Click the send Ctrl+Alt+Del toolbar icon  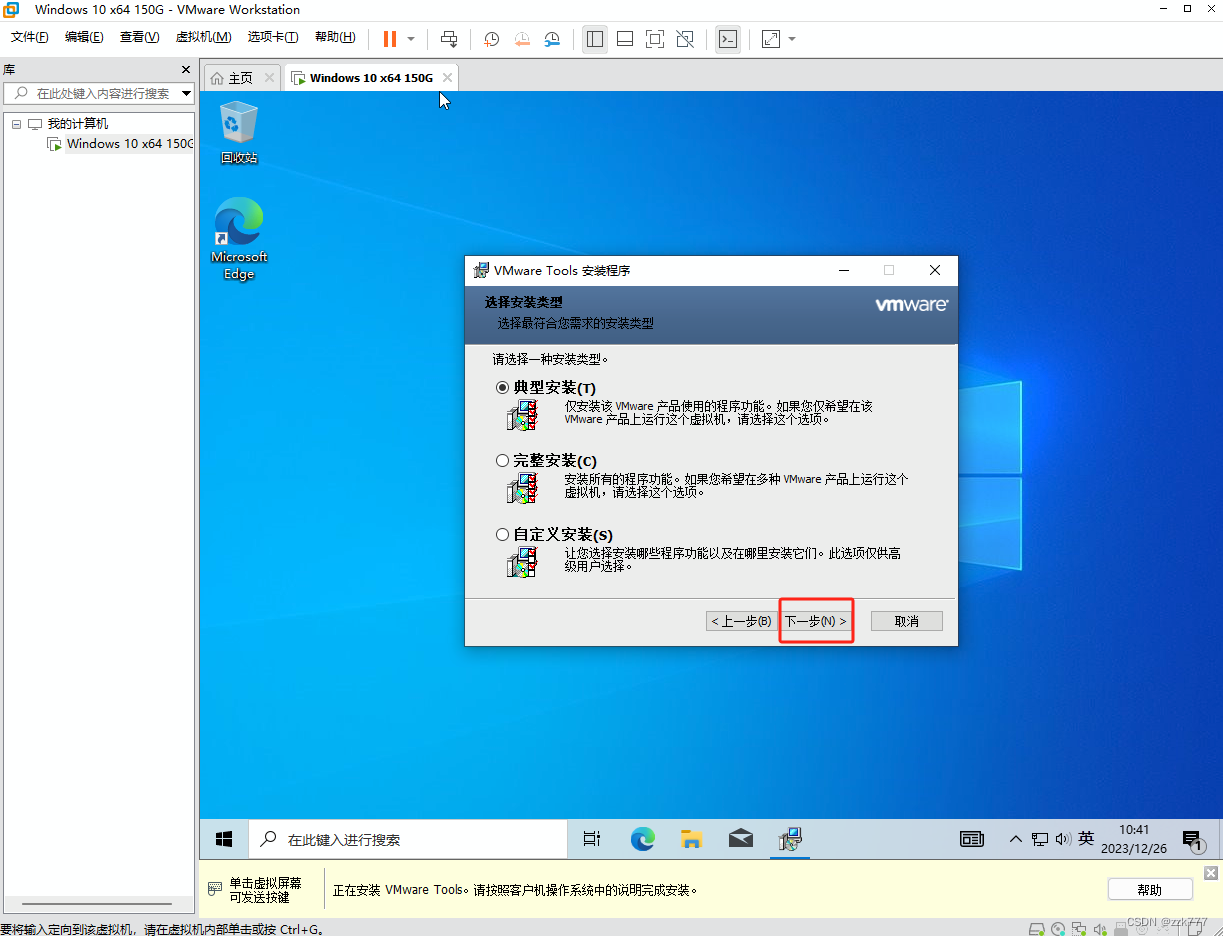click(x=449, y=39)
